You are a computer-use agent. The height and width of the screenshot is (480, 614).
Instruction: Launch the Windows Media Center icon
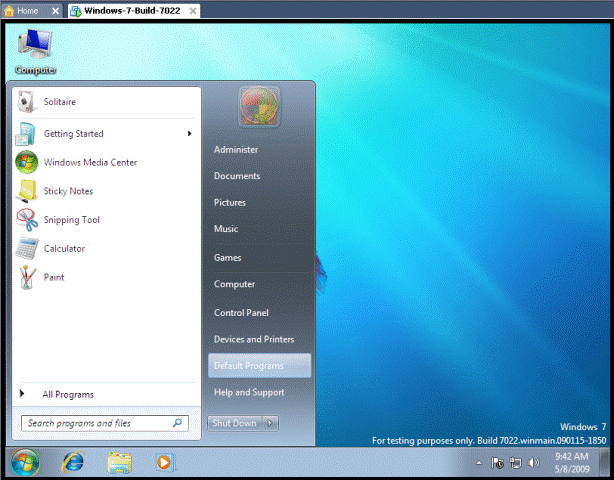tap(26, 162)
